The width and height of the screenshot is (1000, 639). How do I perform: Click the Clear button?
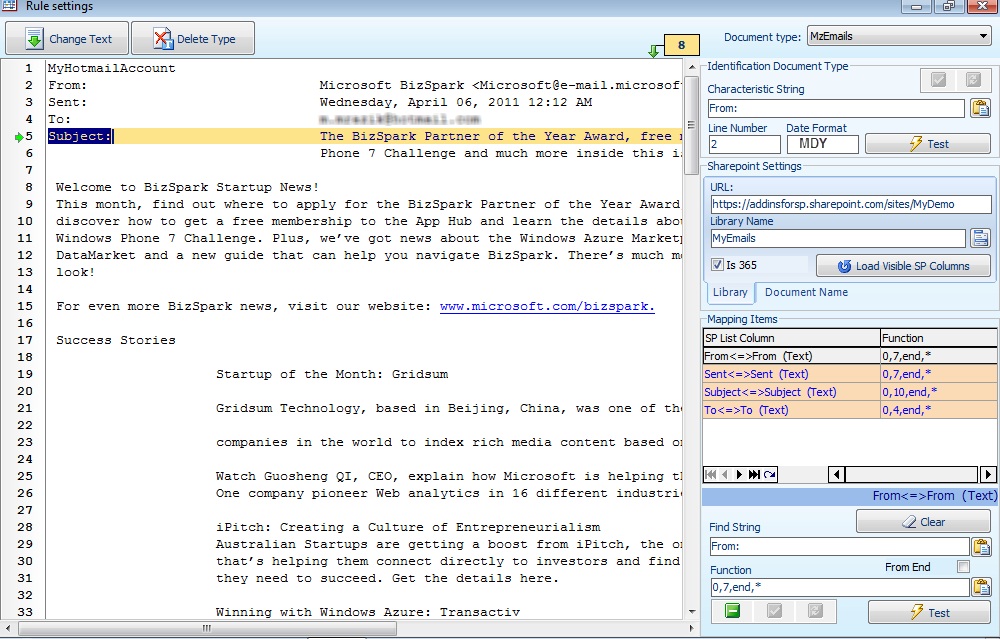(923, 522)
